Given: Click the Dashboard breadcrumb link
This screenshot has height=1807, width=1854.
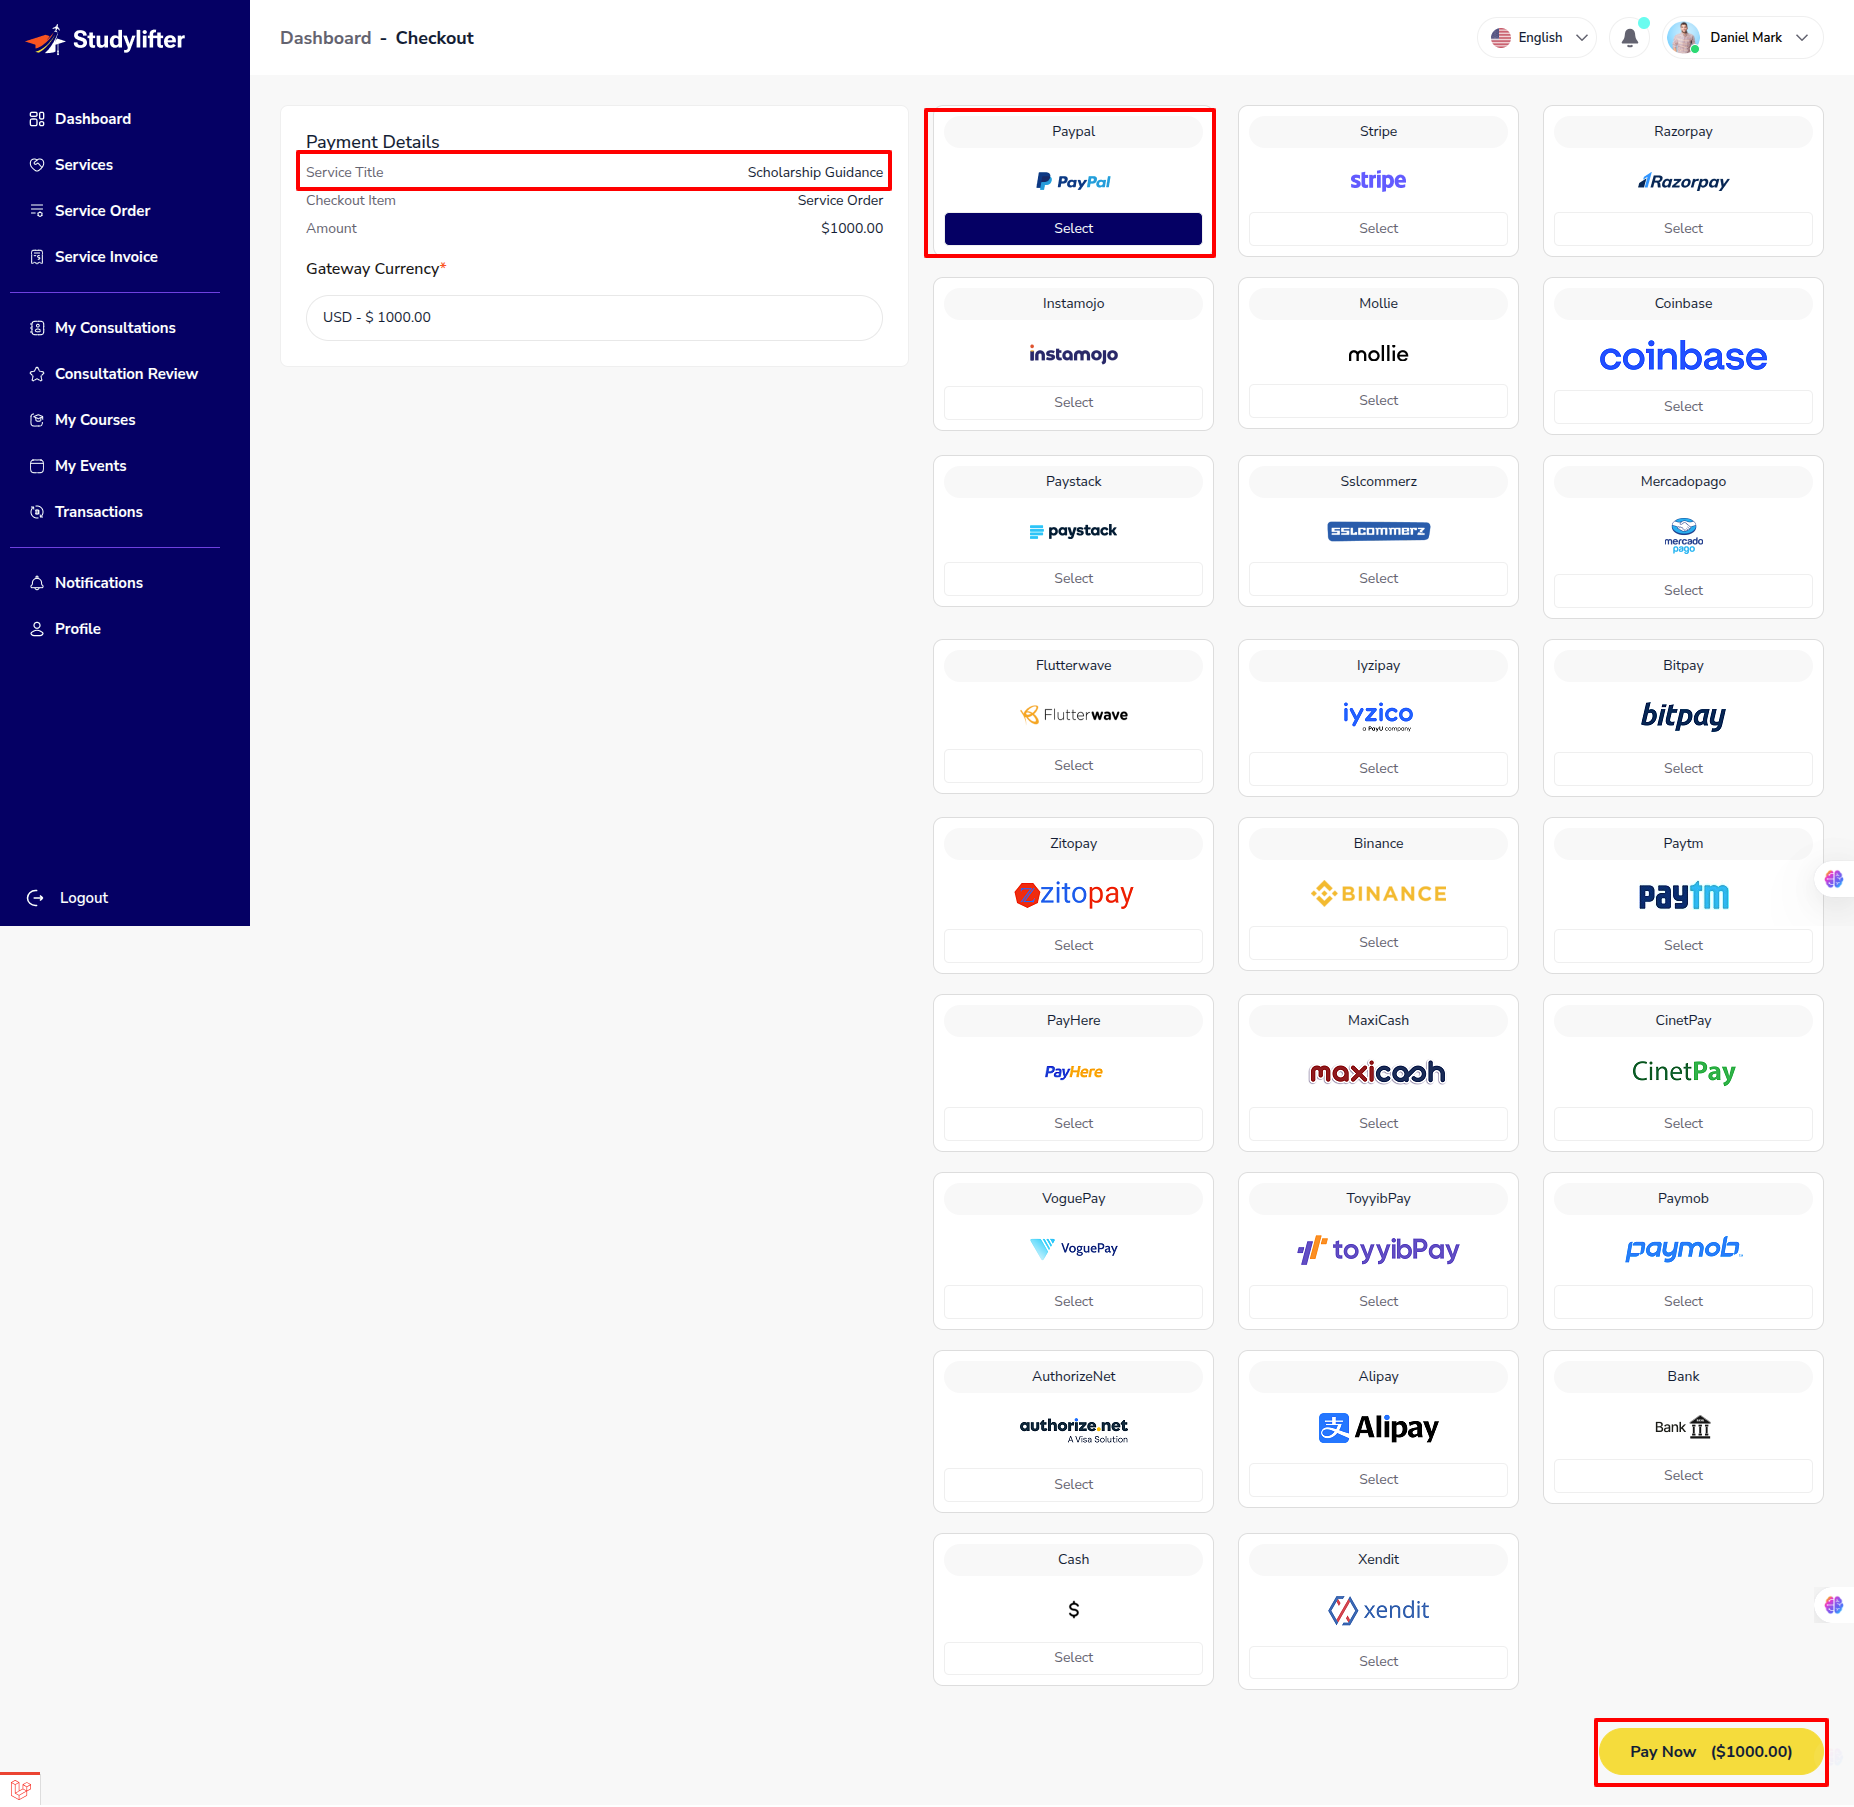Looking at the screenshot, I should click(x=326, y=38).
